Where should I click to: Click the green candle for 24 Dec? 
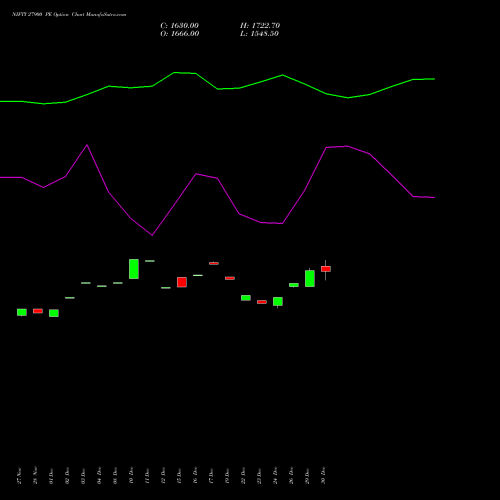coord(278,301)
